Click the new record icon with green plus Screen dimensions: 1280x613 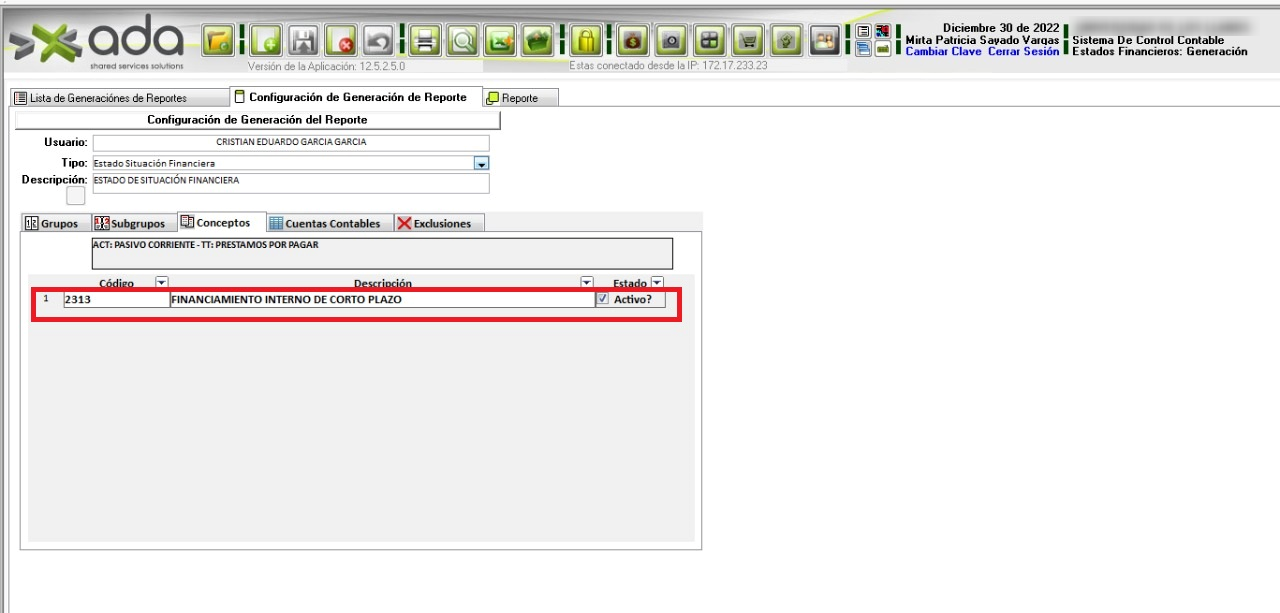tap(265, 41)
